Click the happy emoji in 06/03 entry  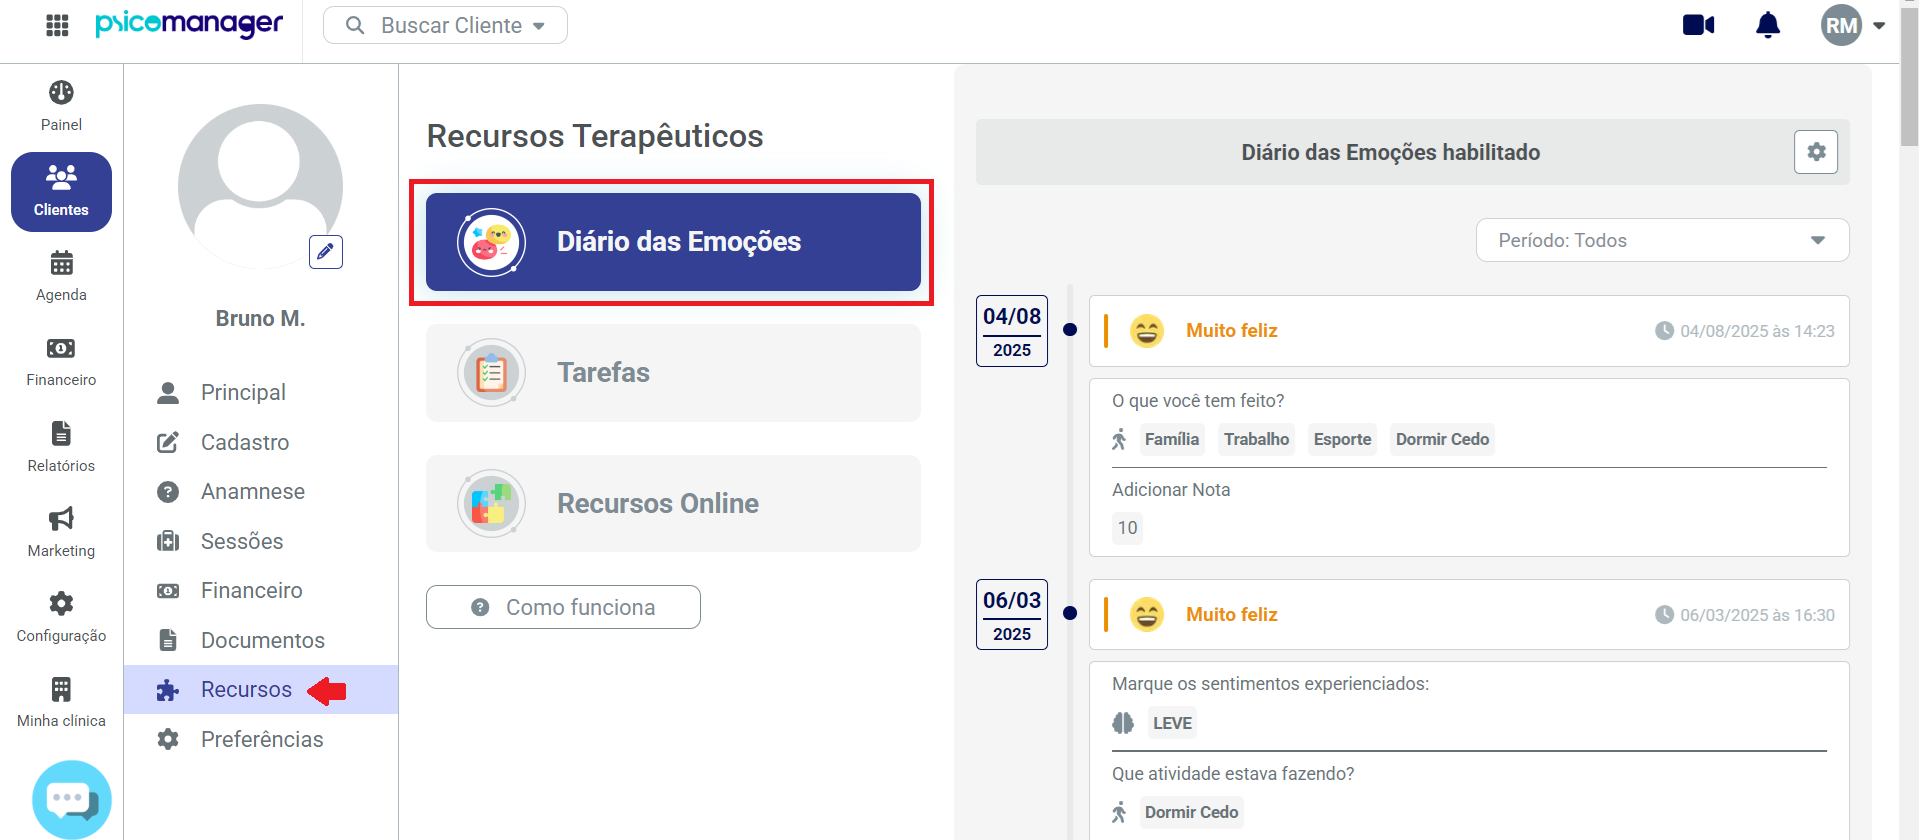pyautogui.click(x=1147, y=614)
